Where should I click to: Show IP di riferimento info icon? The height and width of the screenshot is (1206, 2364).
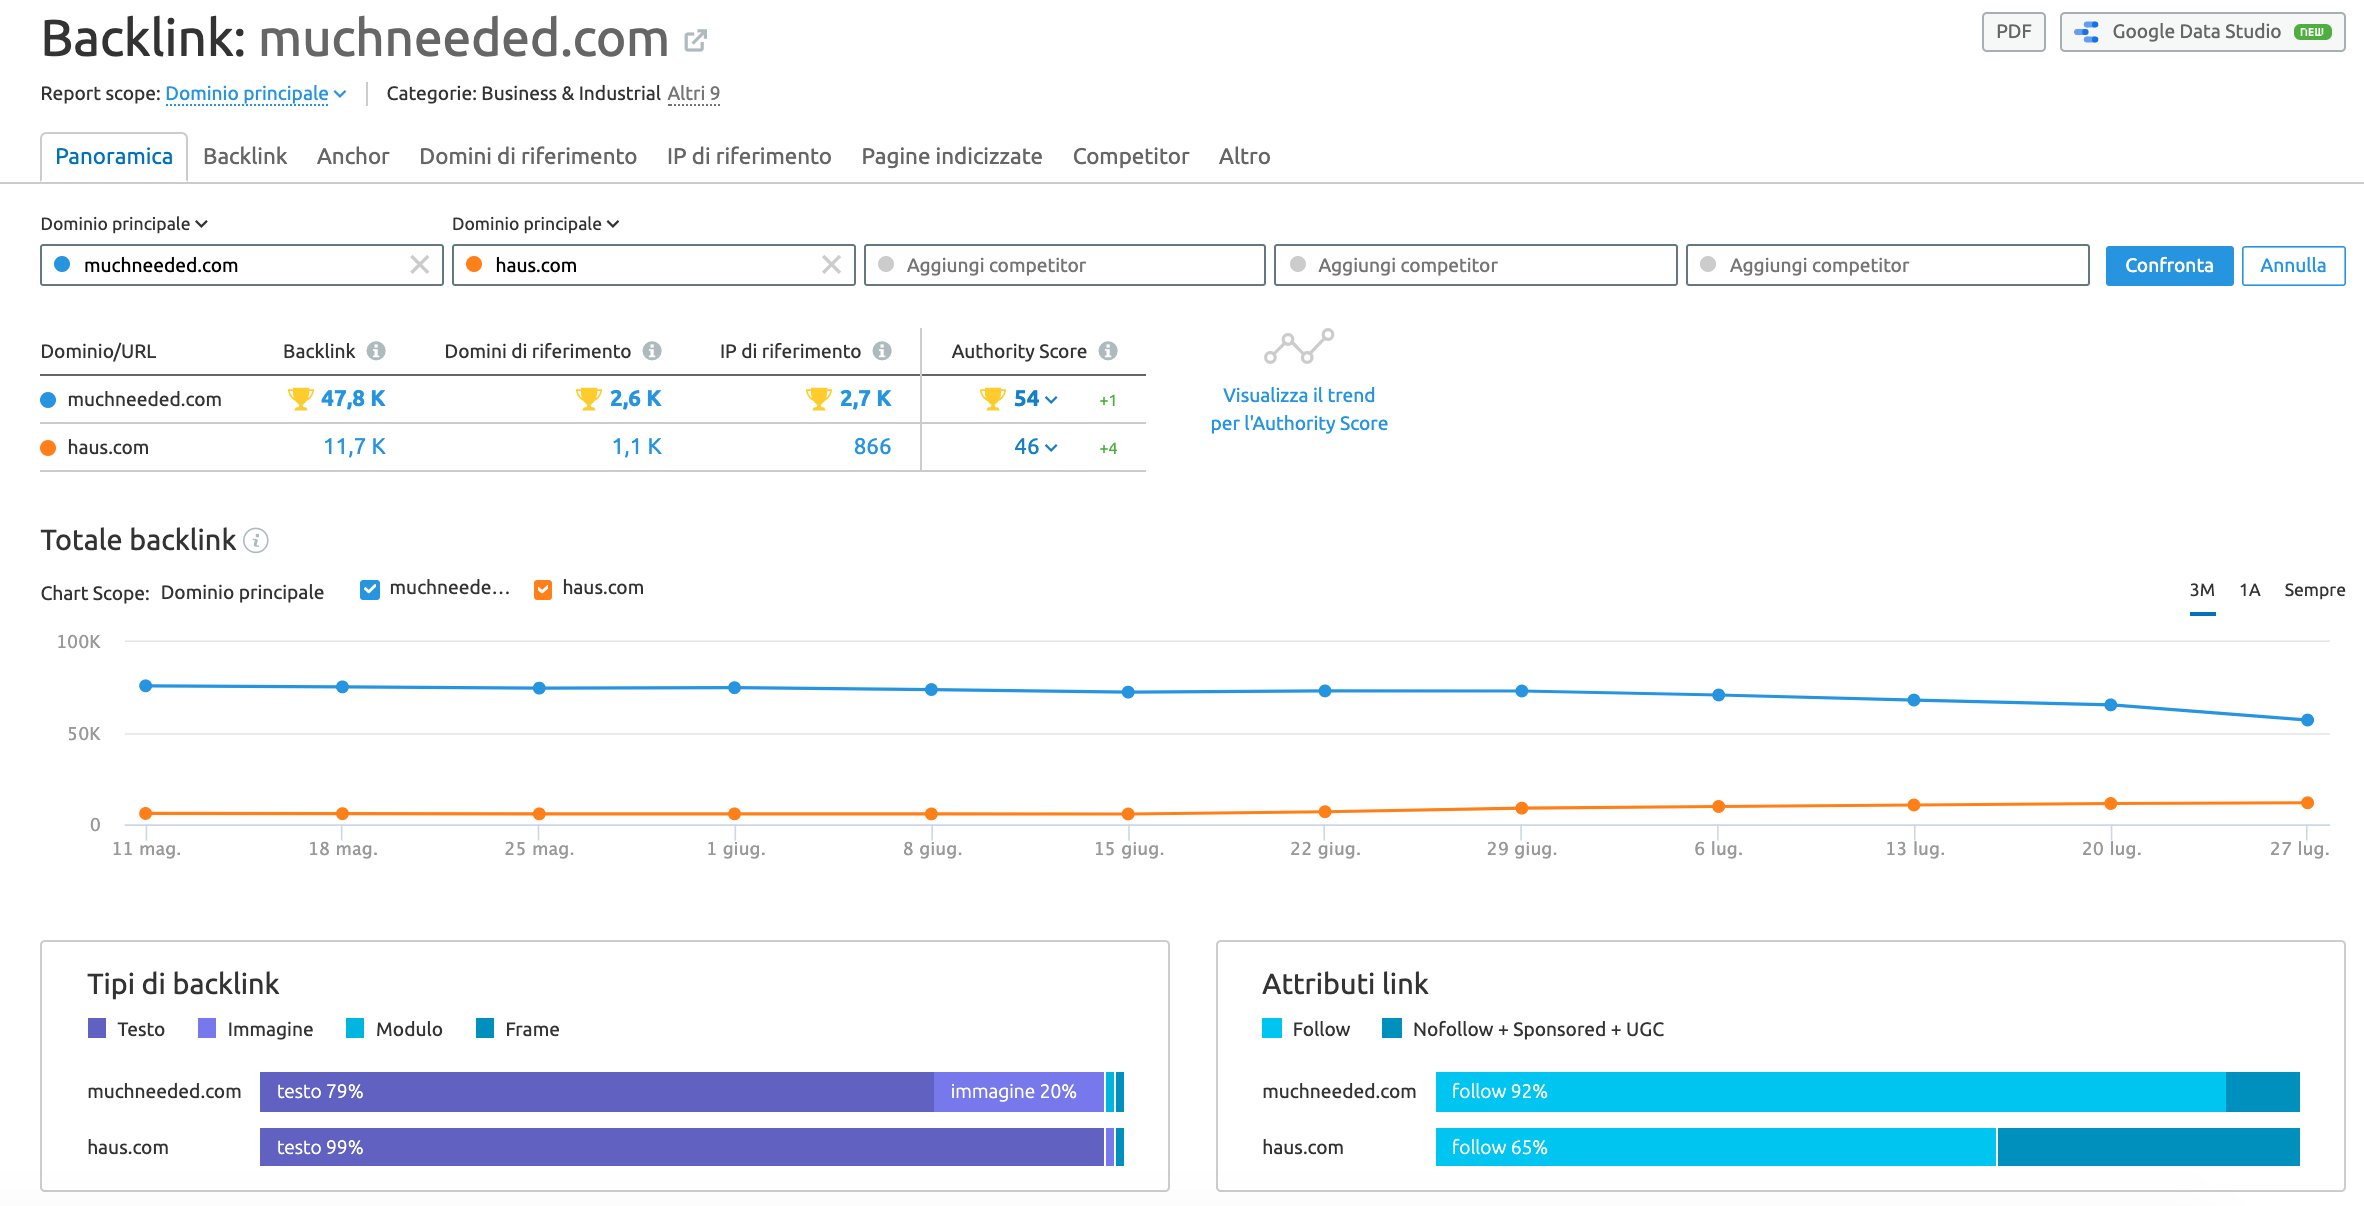click(882, 351)
